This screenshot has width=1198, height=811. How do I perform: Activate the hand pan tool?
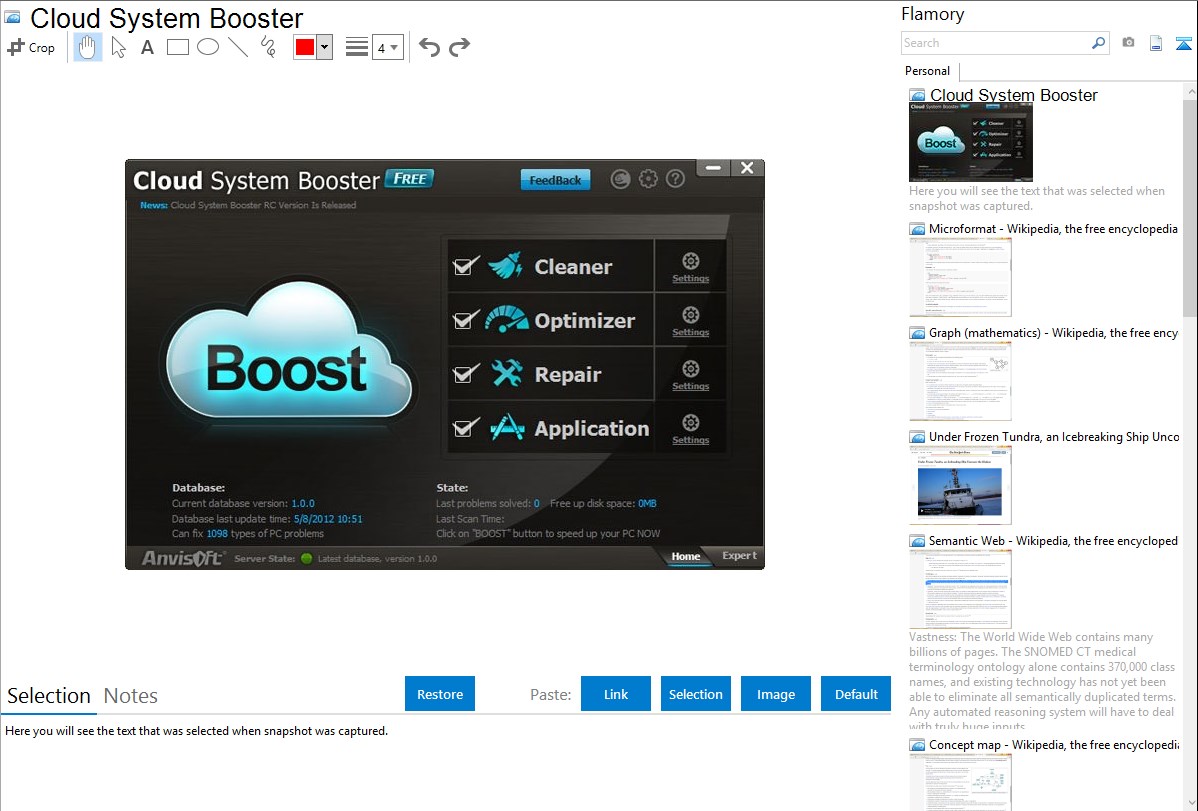click(87, 47)
